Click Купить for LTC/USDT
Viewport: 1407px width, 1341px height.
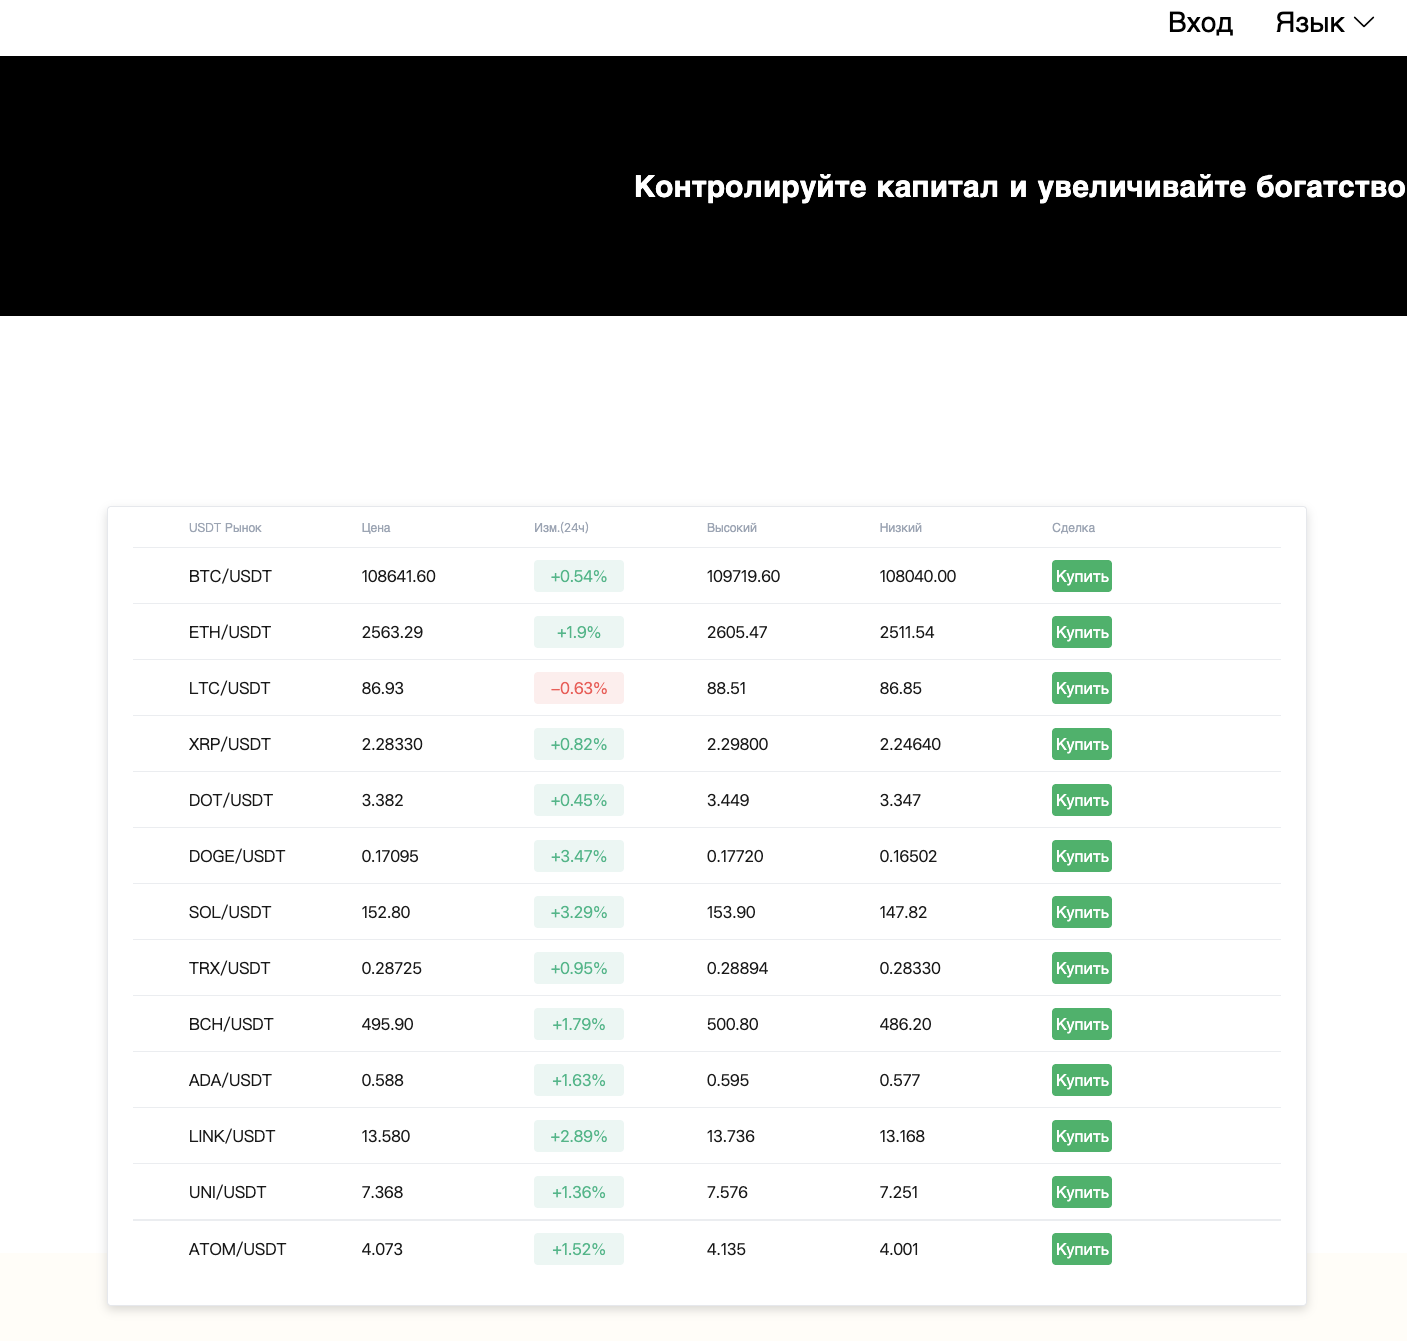pos(1082,688)
